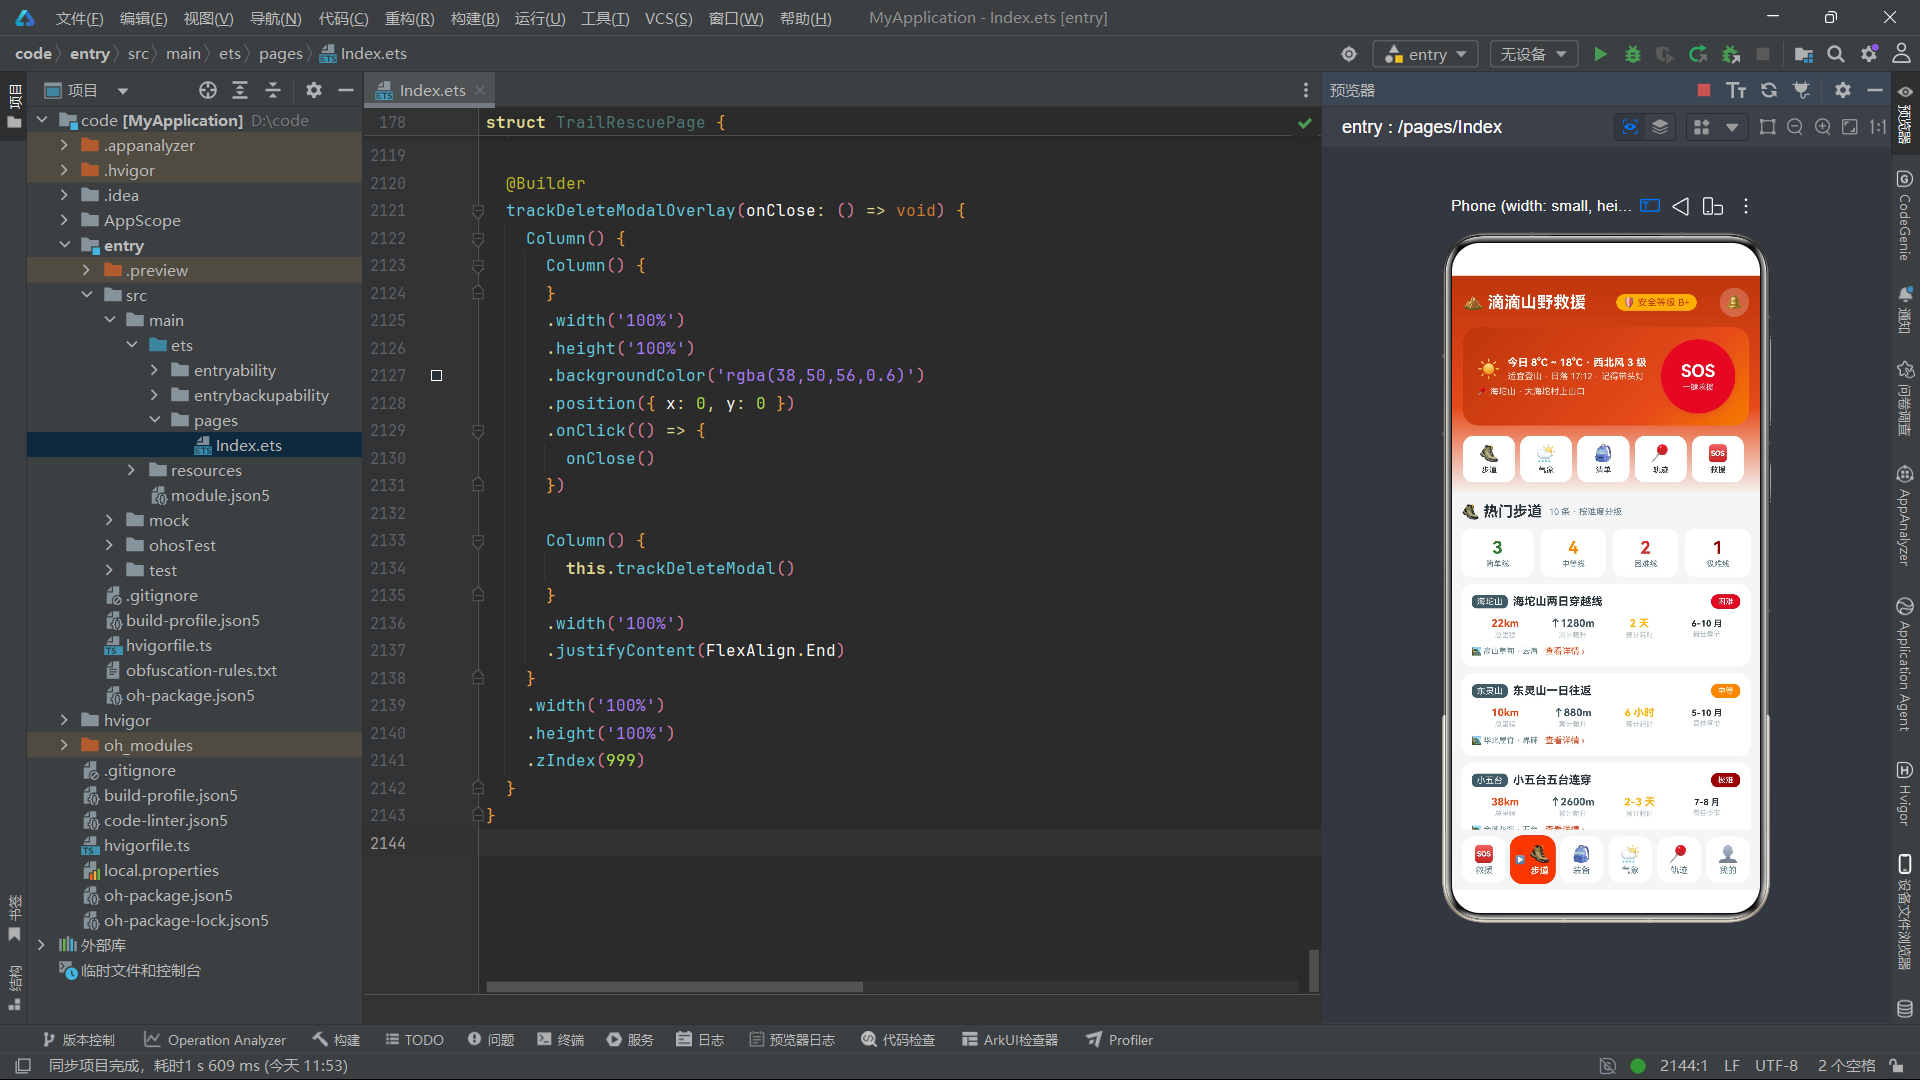This screenshot has width=1920, height=1080.
Task: Toggle the frame outline icon in previewer
Action: coord(1767,127)
